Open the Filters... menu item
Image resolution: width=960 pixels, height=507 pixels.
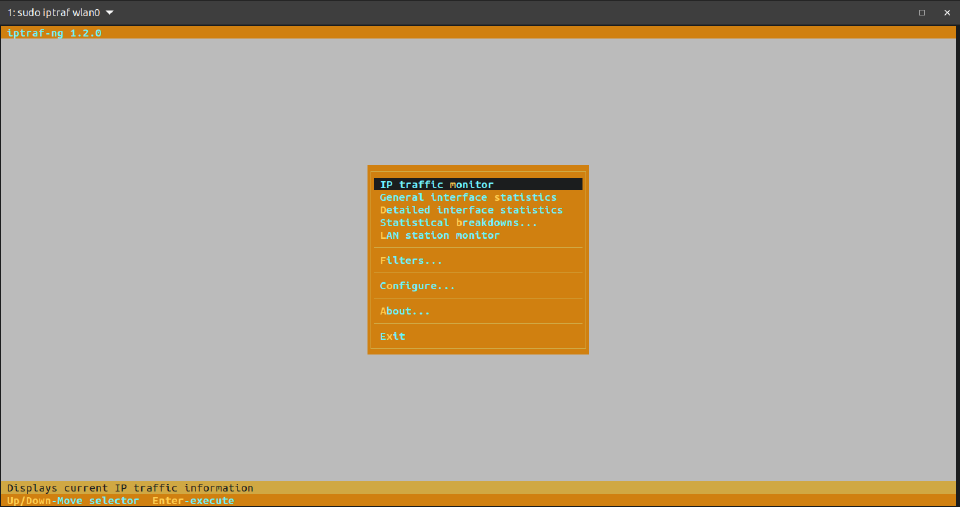410,261
